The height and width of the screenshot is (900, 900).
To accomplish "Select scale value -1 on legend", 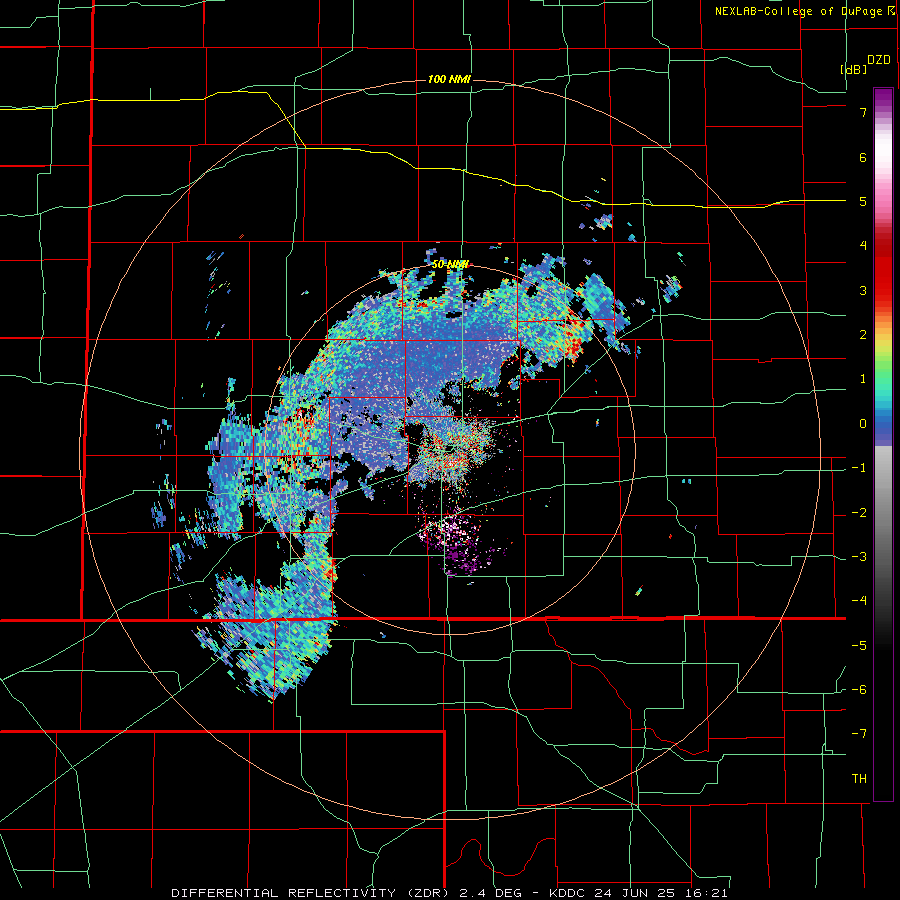I will tap(859, 468).
